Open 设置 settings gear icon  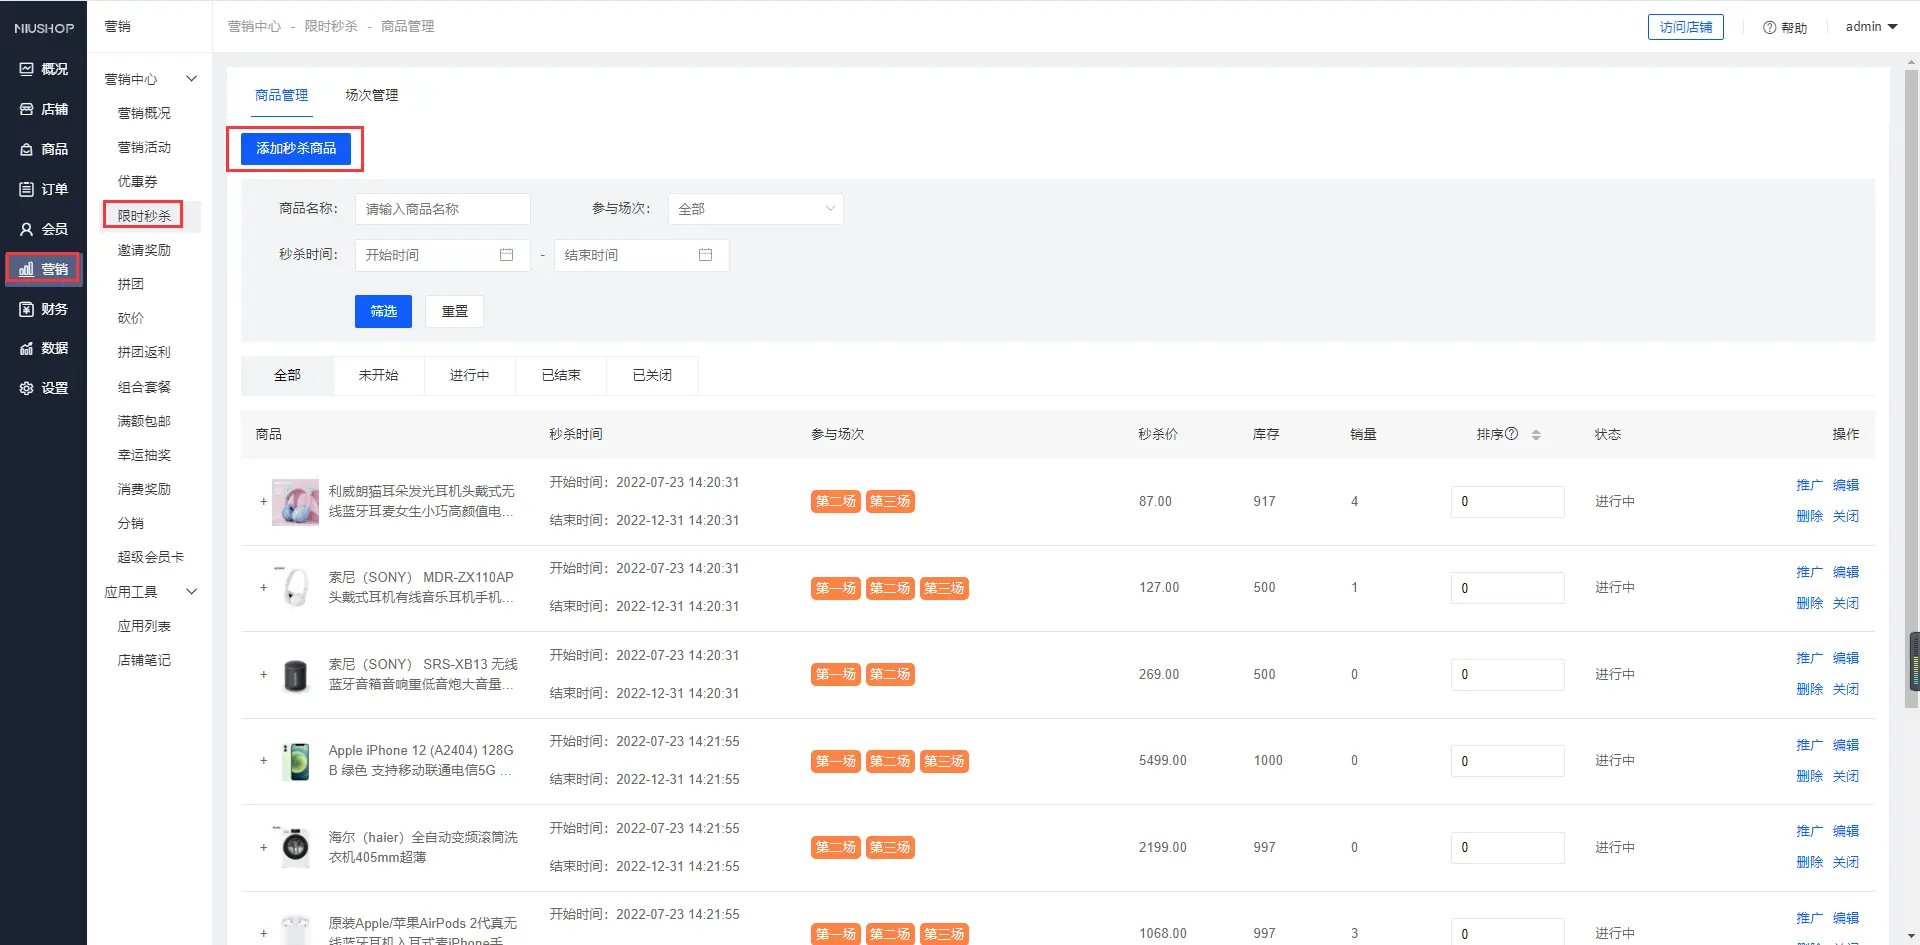coord(27,388)
